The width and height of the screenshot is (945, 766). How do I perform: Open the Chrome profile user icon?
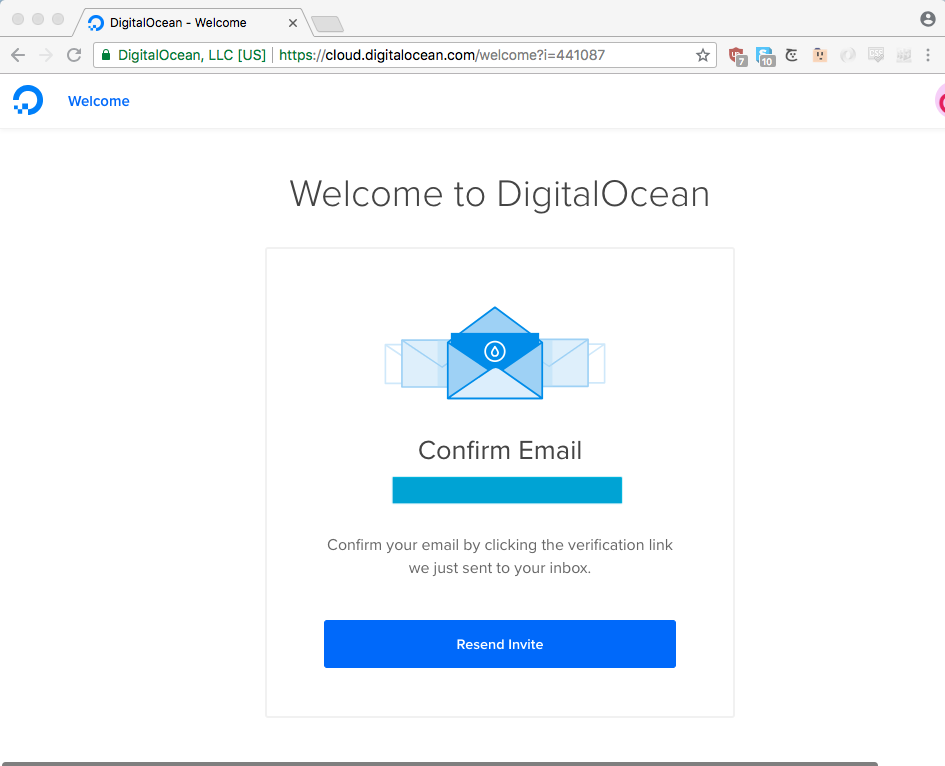(927, 19)
